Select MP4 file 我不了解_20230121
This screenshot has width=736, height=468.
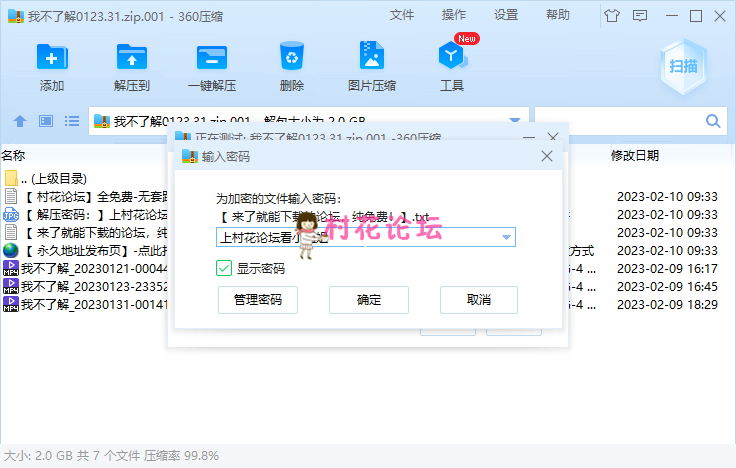coord(11,268)
